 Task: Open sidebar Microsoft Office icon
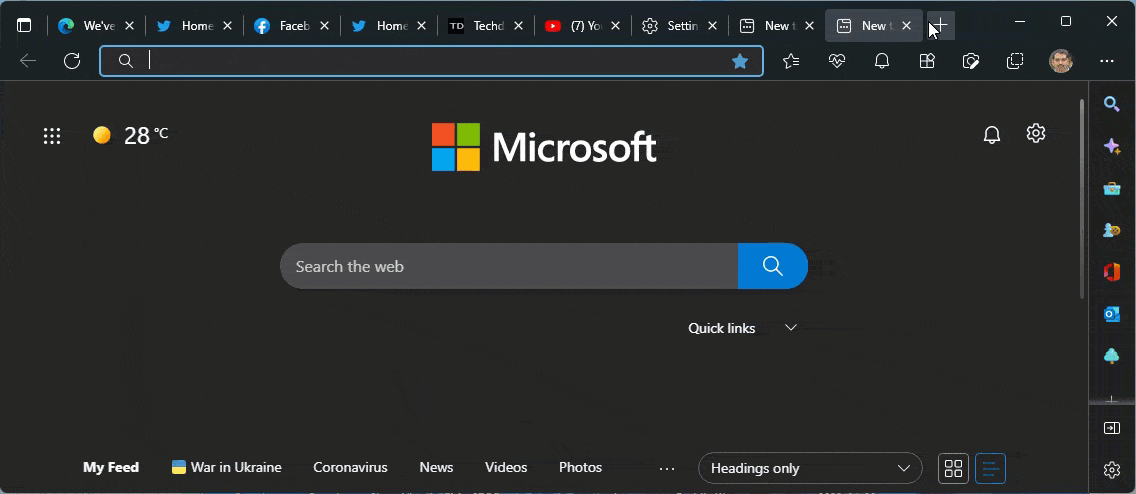(1111, 272)
